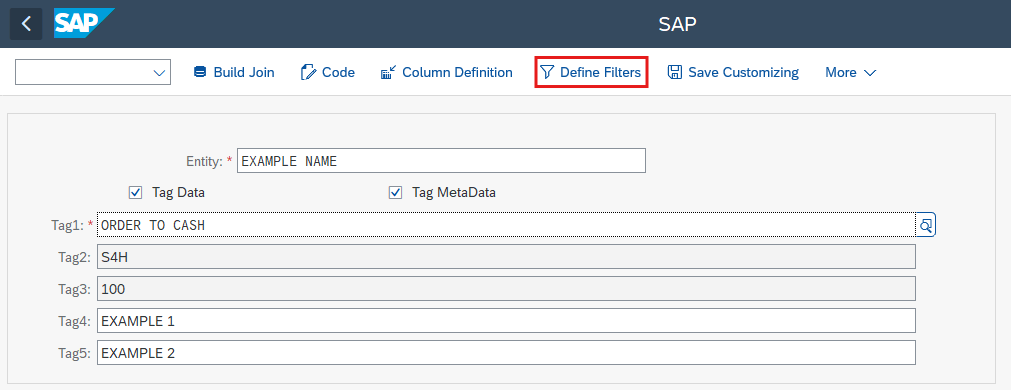Click the Tag2 S4H field

506,257
